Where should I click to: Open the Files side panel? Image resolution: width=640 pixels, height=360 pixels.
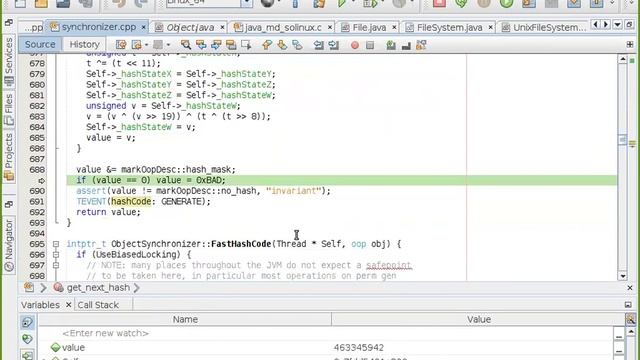(x=9, y=109)
